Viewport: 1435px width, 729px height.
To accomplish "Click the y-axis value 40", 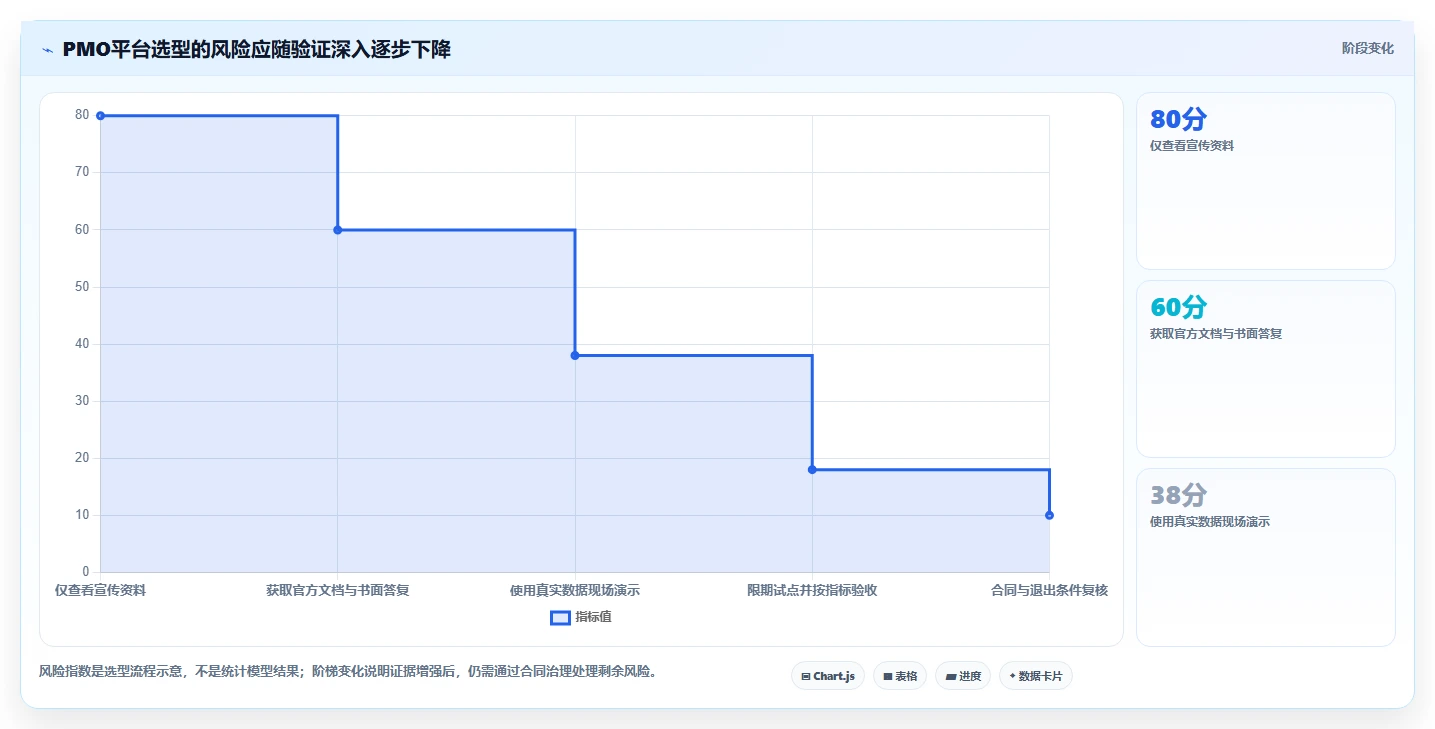I will [x=82, y=343].
